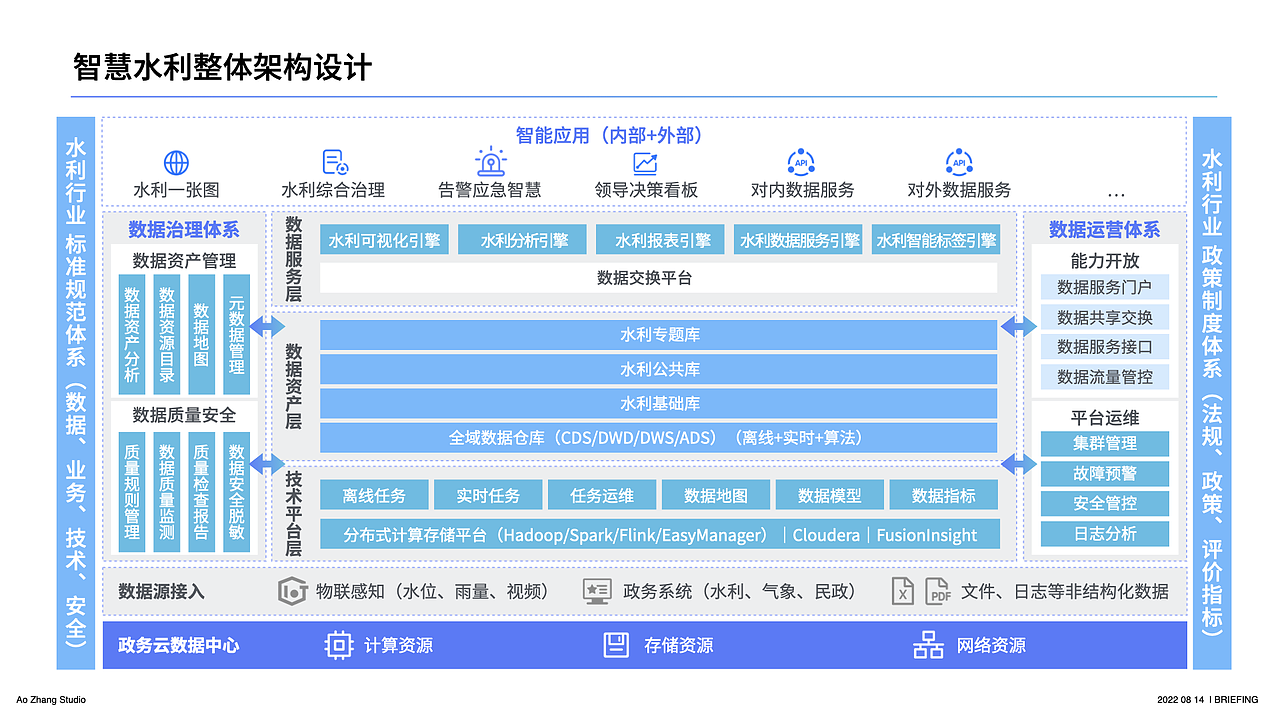1280x720 pixels.
Task: Click the double arrow left of 数据资产层 upper
Action: point(267,326)
